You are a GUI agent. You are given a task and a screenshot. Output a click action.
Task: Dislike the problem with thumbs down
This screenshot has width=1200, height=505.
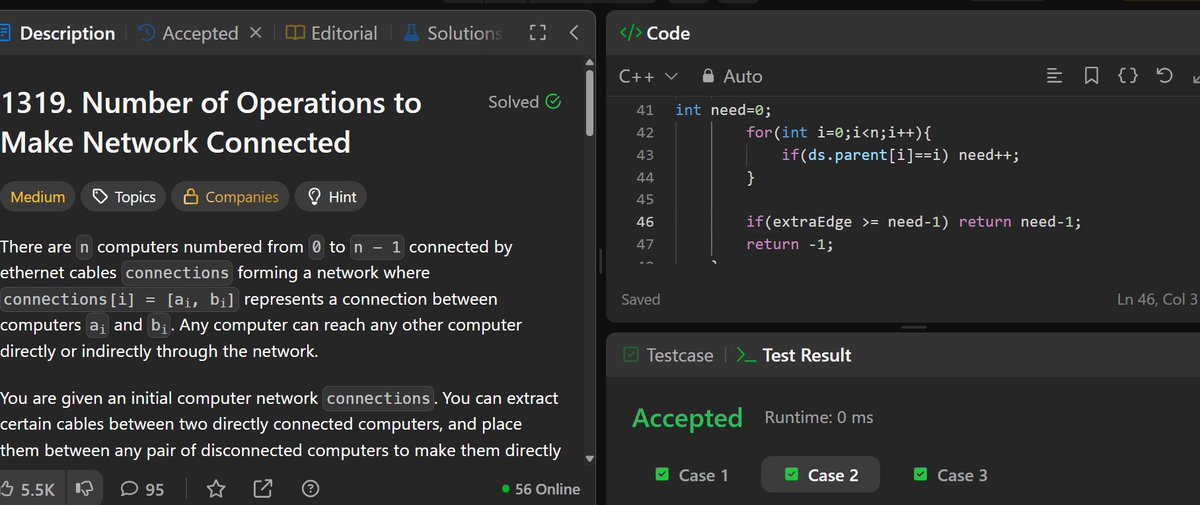pyautogui.click(x=85, y=489)
